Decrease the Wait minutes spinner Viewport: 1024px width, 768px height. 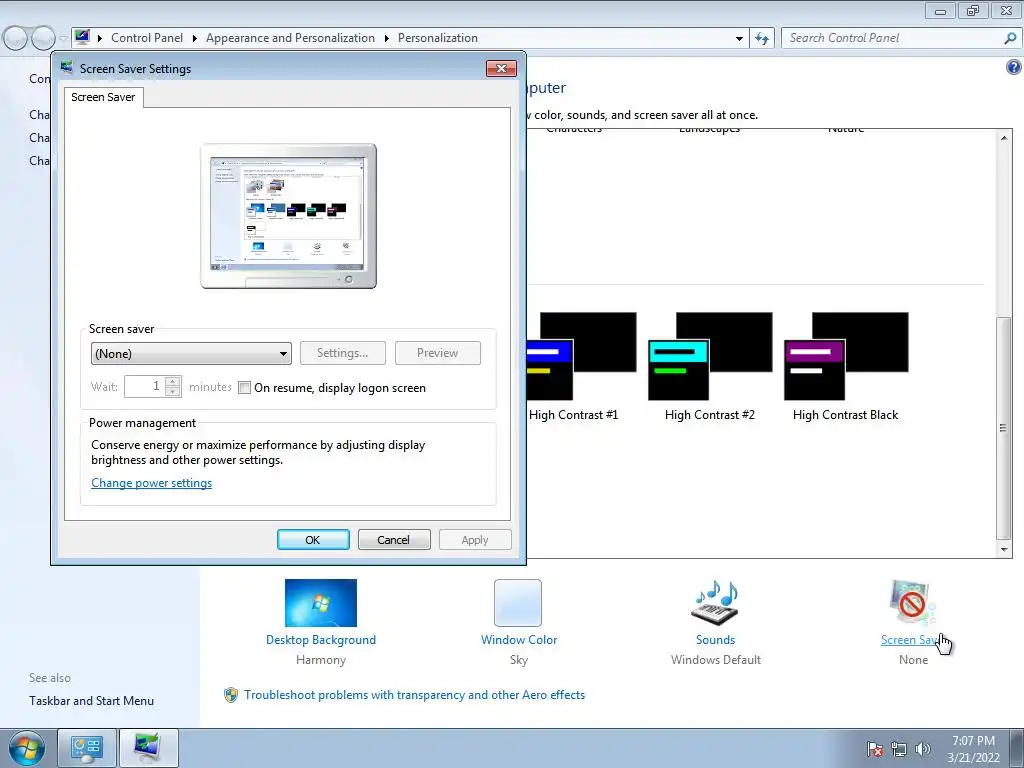[173, 392]
